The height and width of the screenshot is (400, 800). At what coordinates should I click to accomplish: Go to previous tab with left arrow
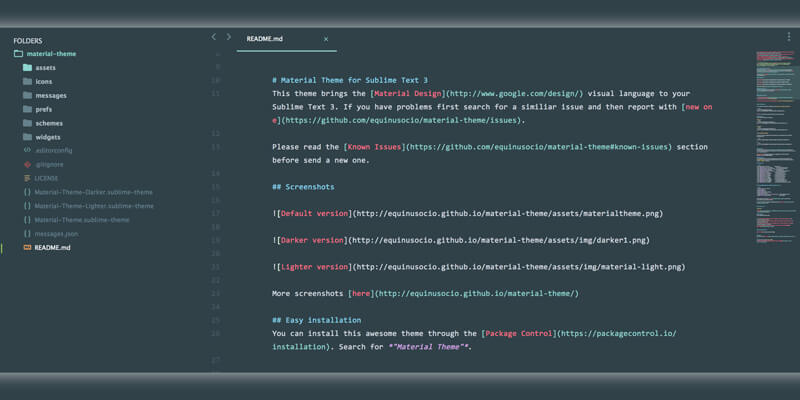213,37
